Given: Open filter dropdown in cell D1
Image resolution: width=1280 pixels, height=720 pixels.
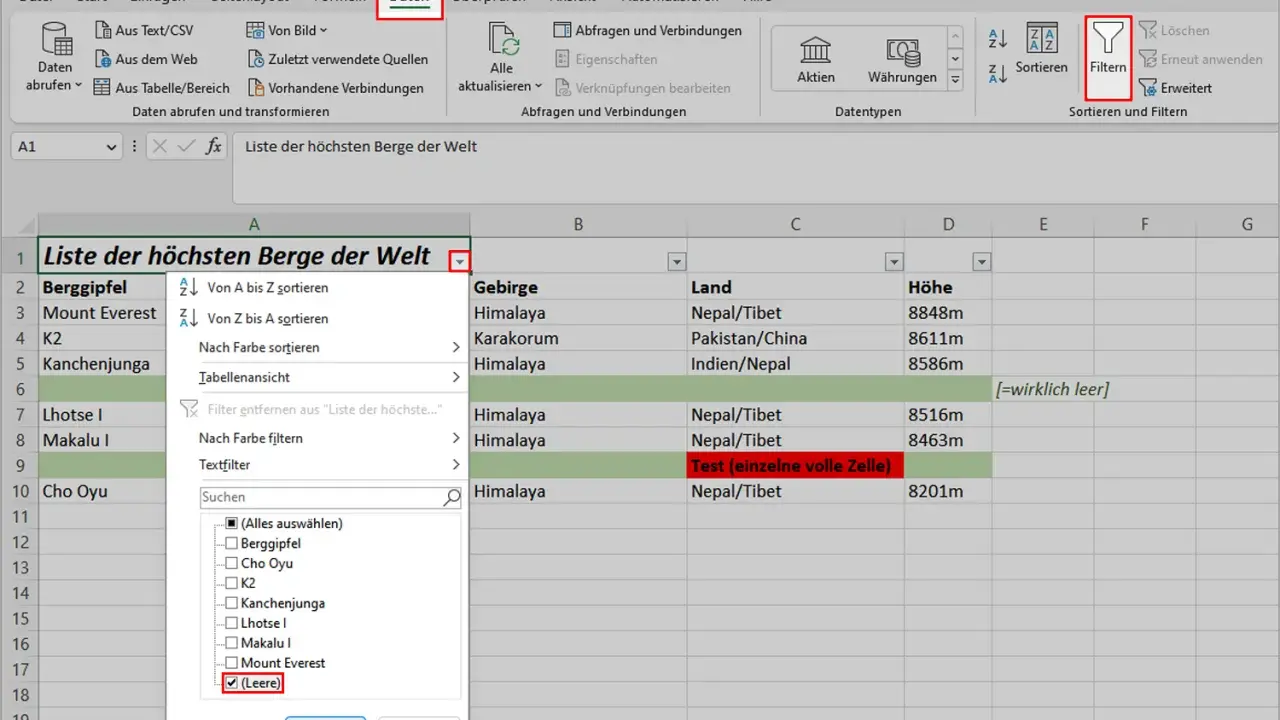Looking at the screenshot, I should pyautogui.click(x=982, y=262).
